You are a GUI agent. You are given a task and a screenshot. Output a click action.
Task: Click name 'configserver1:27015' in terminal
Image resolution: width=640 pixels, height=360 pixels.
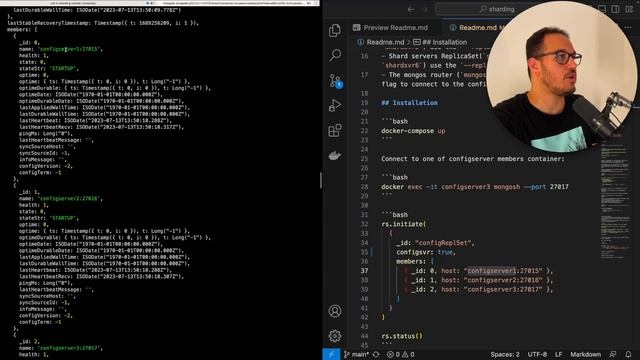coord(69,49)
